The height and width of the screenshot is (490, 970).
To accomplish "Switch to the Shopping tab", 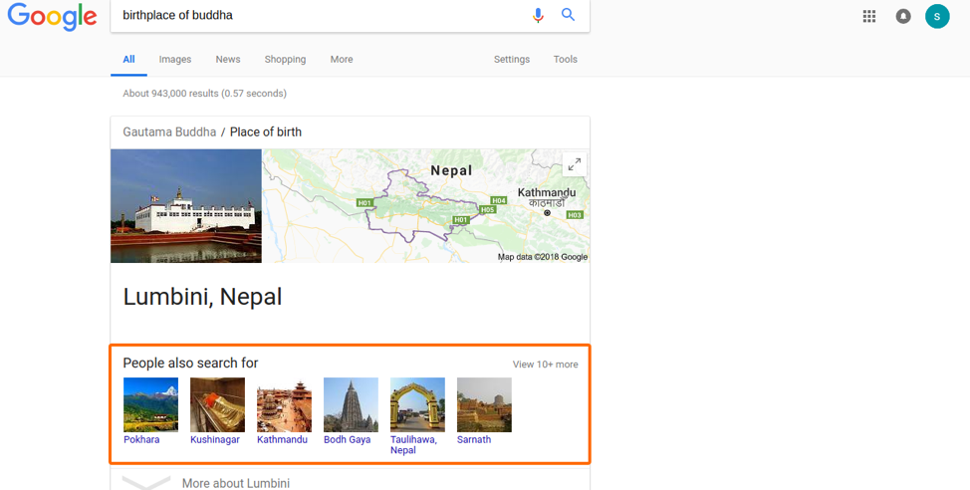I will coord(285,59).
